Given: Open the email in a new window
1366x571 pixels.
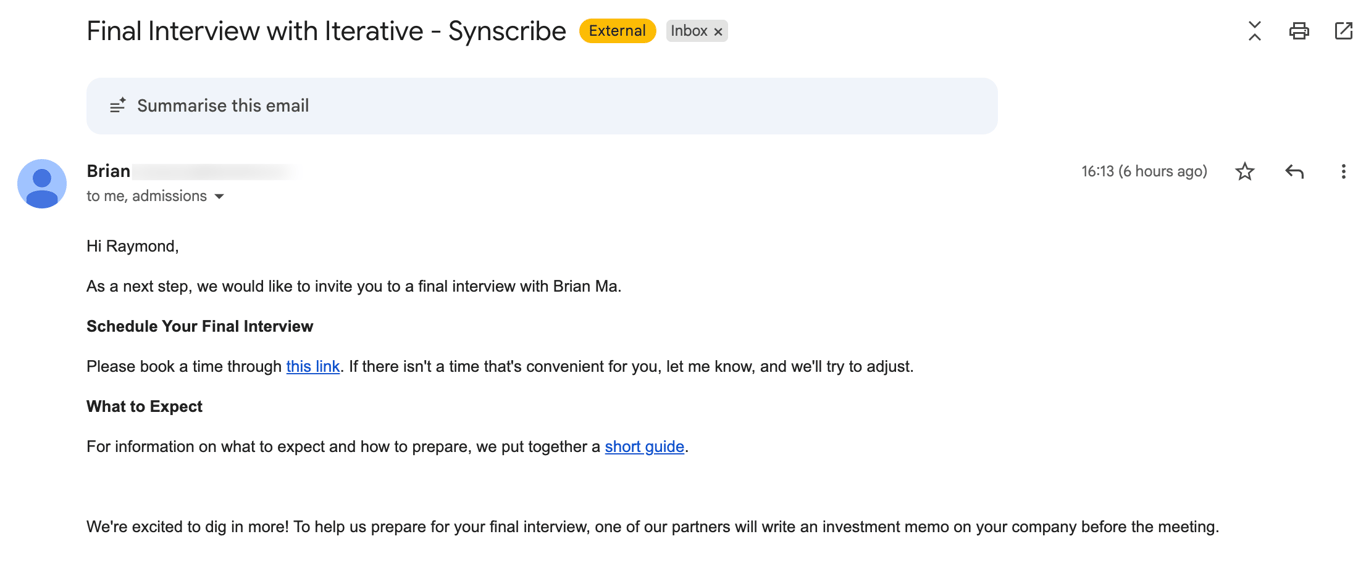Looking at the screenshot, I should pos(1343,31).
